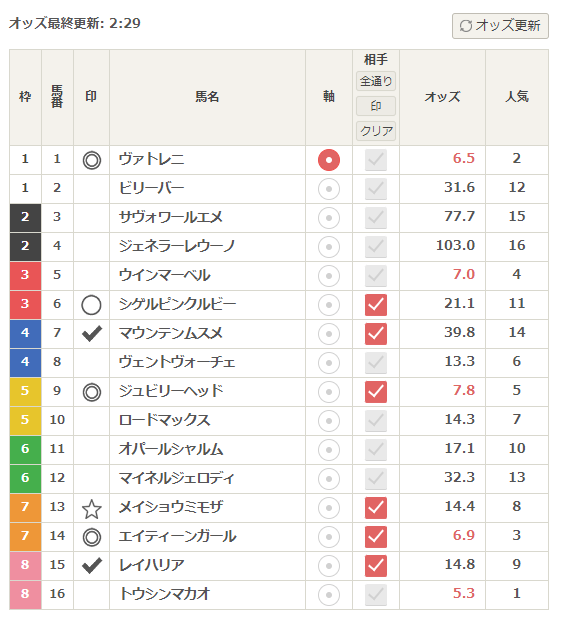Check opponent checkbox for ロードマックス
This screenshot has width=563, height=618.
[x=376, y=421]
